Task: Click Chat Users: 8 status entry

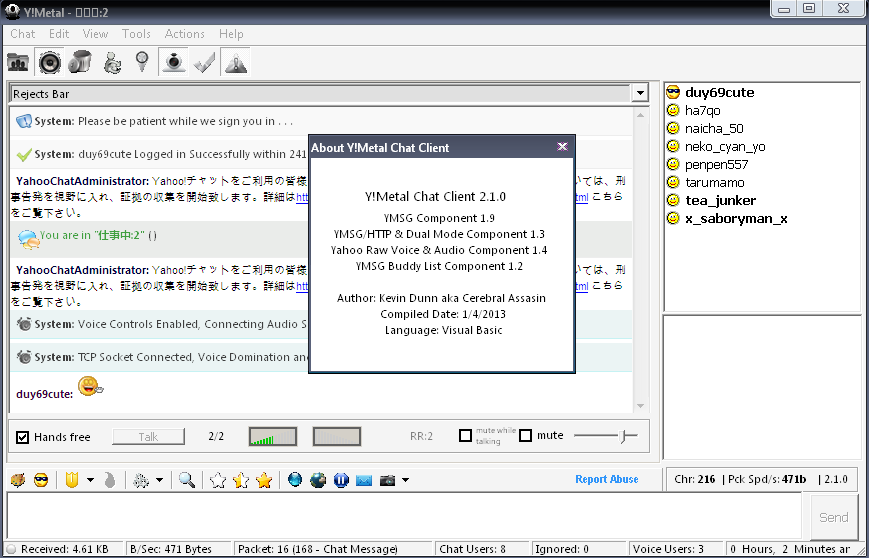Action: click(x=482, y=549)
